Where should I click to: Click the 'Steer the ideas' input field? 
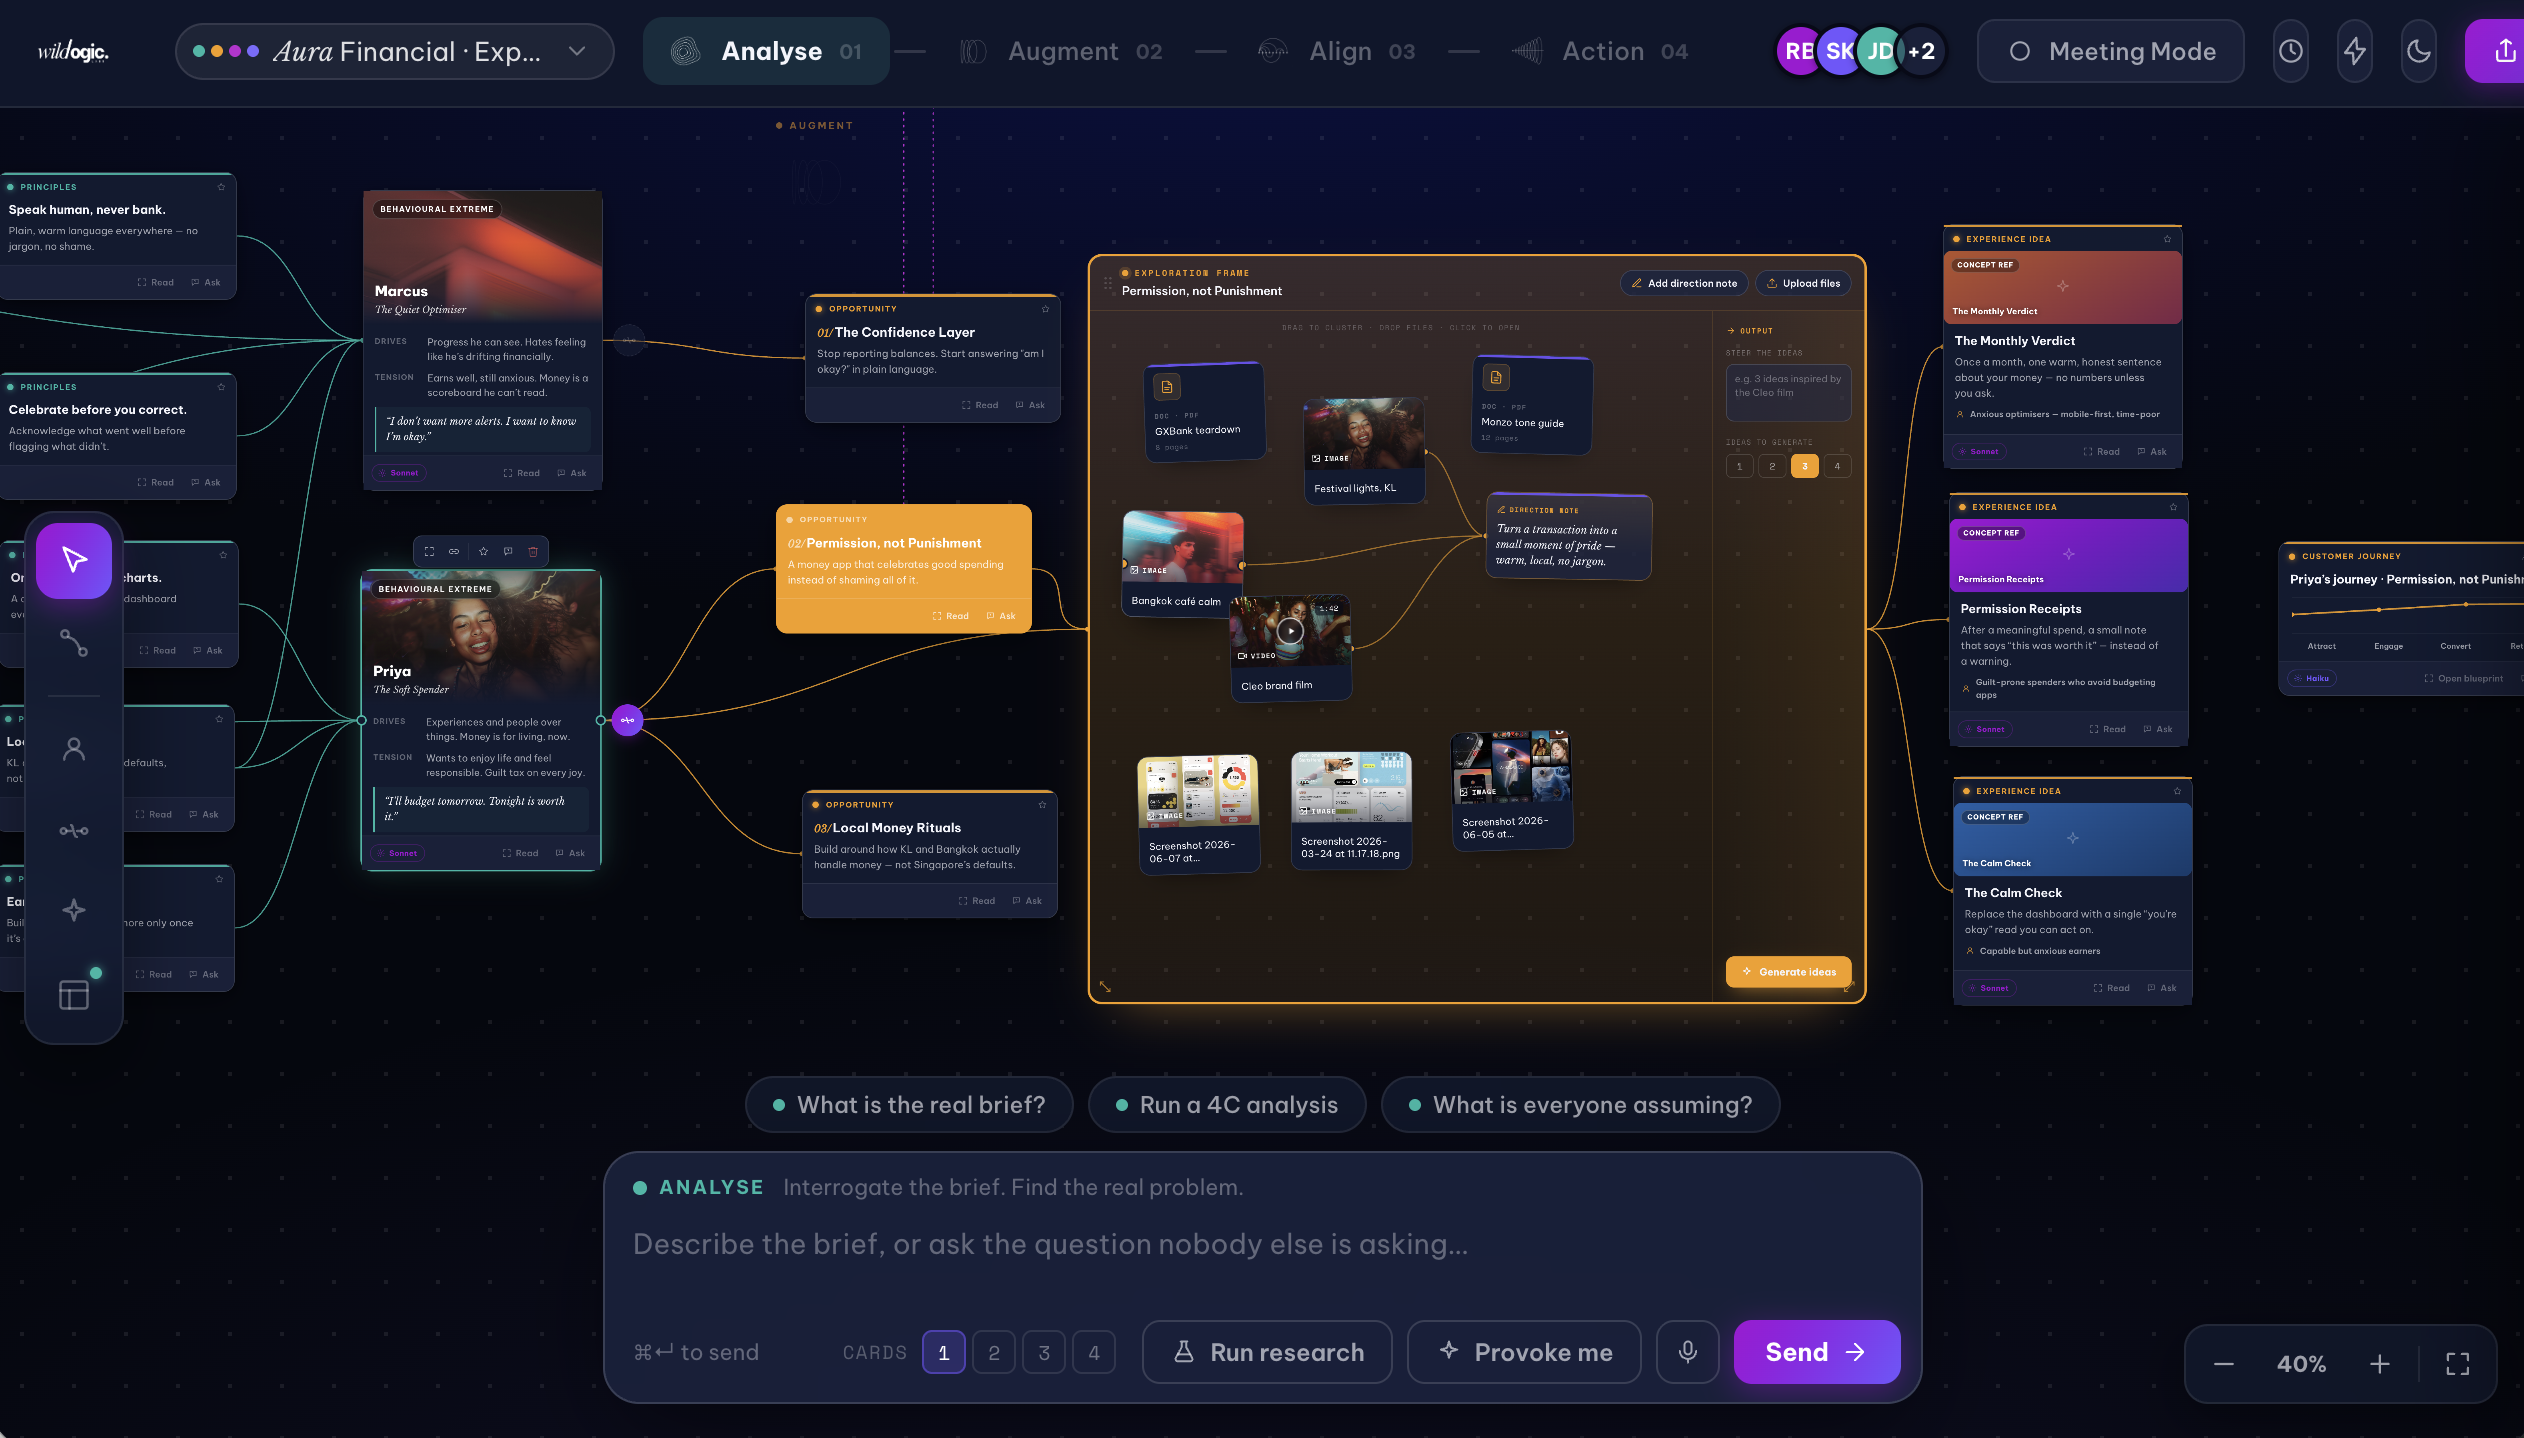pos(1788,392)
